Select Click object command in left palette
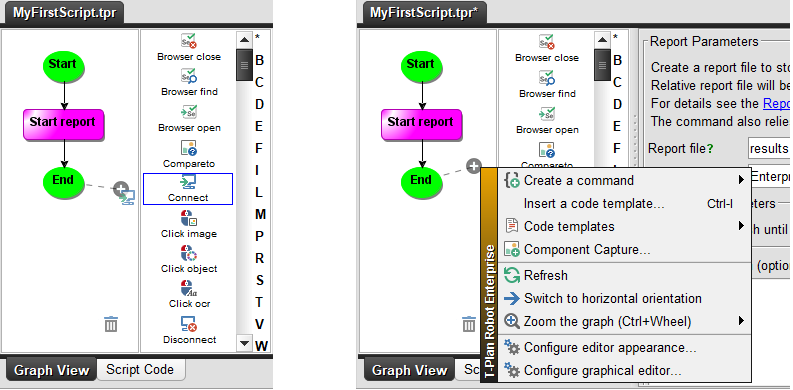 coord(189,259)
